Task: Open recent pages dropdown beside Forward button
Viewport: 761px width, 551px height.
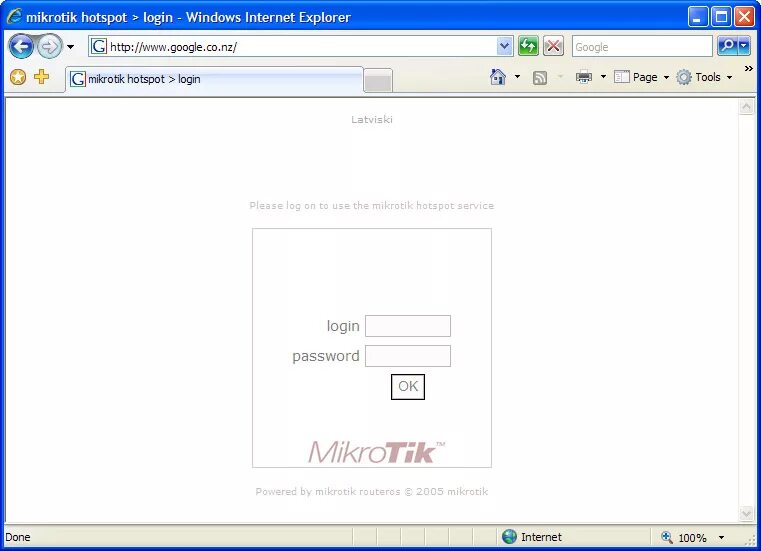Action: 71,47
